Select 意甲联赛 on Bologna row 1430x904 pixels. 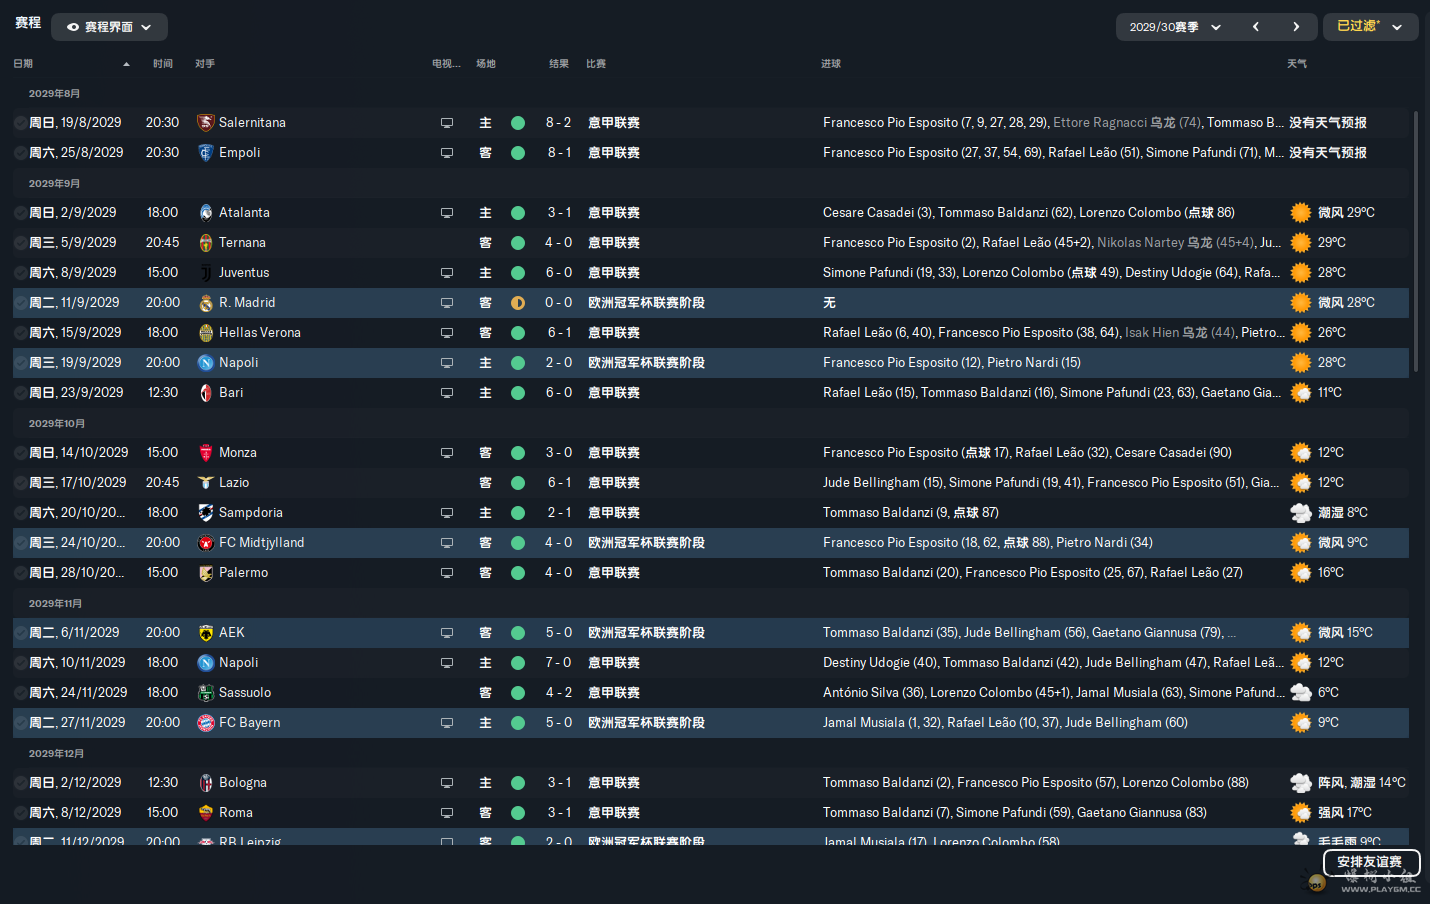coord(614,783)
